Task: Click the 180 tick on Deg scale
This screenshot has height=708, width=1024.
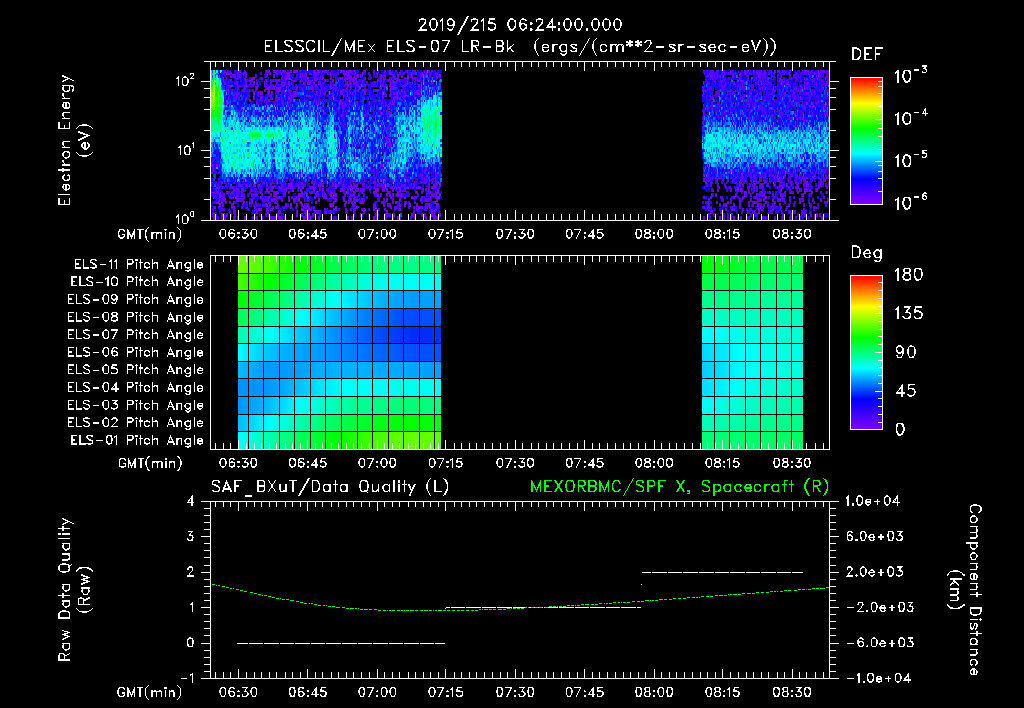Action: pos(908,275)
